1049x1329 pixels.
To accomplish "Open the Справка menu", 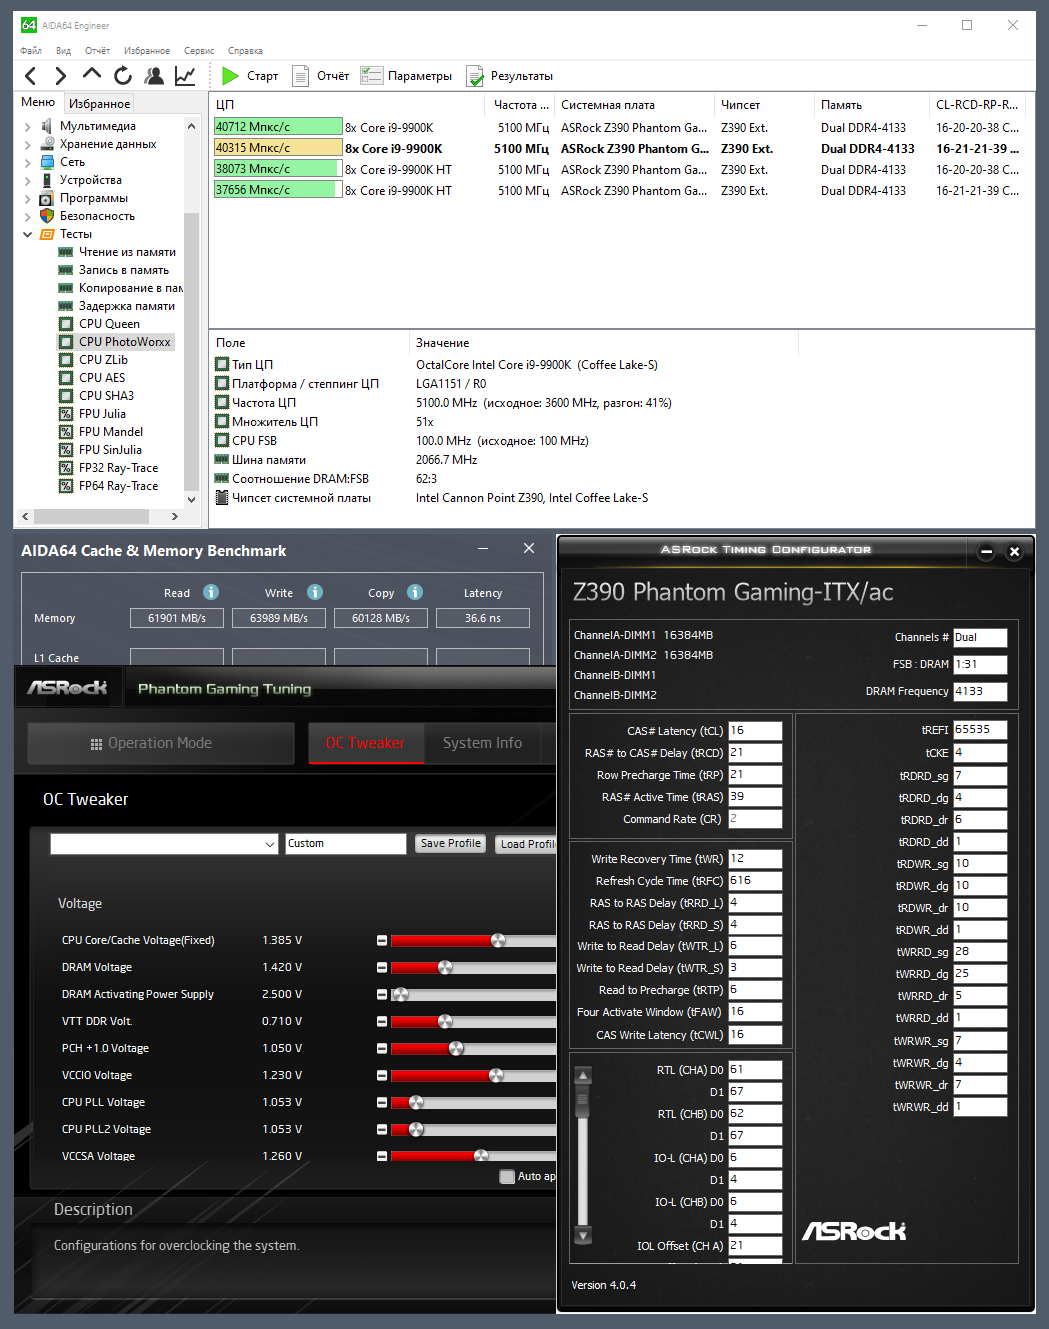I will coord(245,51).
